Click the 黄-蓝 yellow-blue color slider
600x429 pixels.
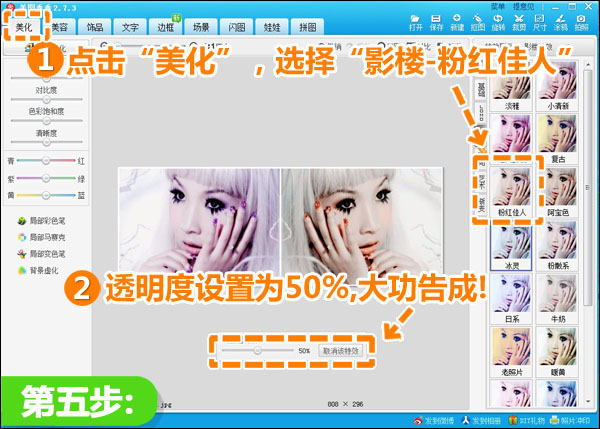(x=46, y=195)
